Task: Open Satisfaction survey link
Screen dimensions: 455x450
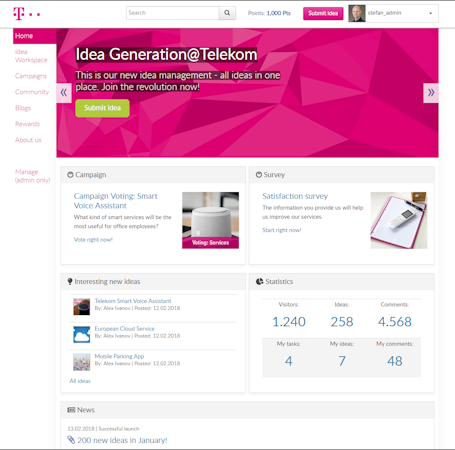Action: click(x=295, y=196)
